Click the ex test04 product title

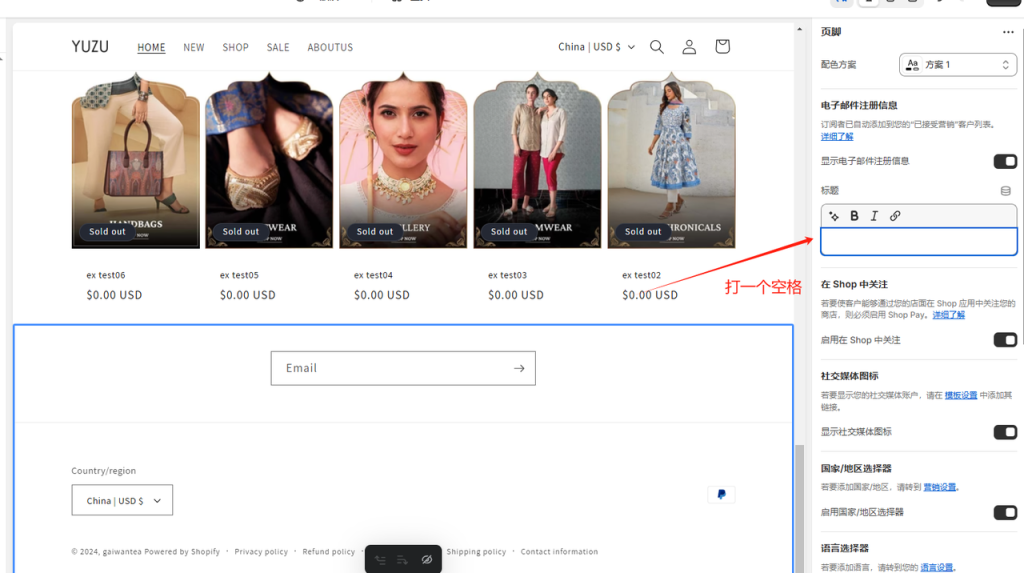coord(373,276)
